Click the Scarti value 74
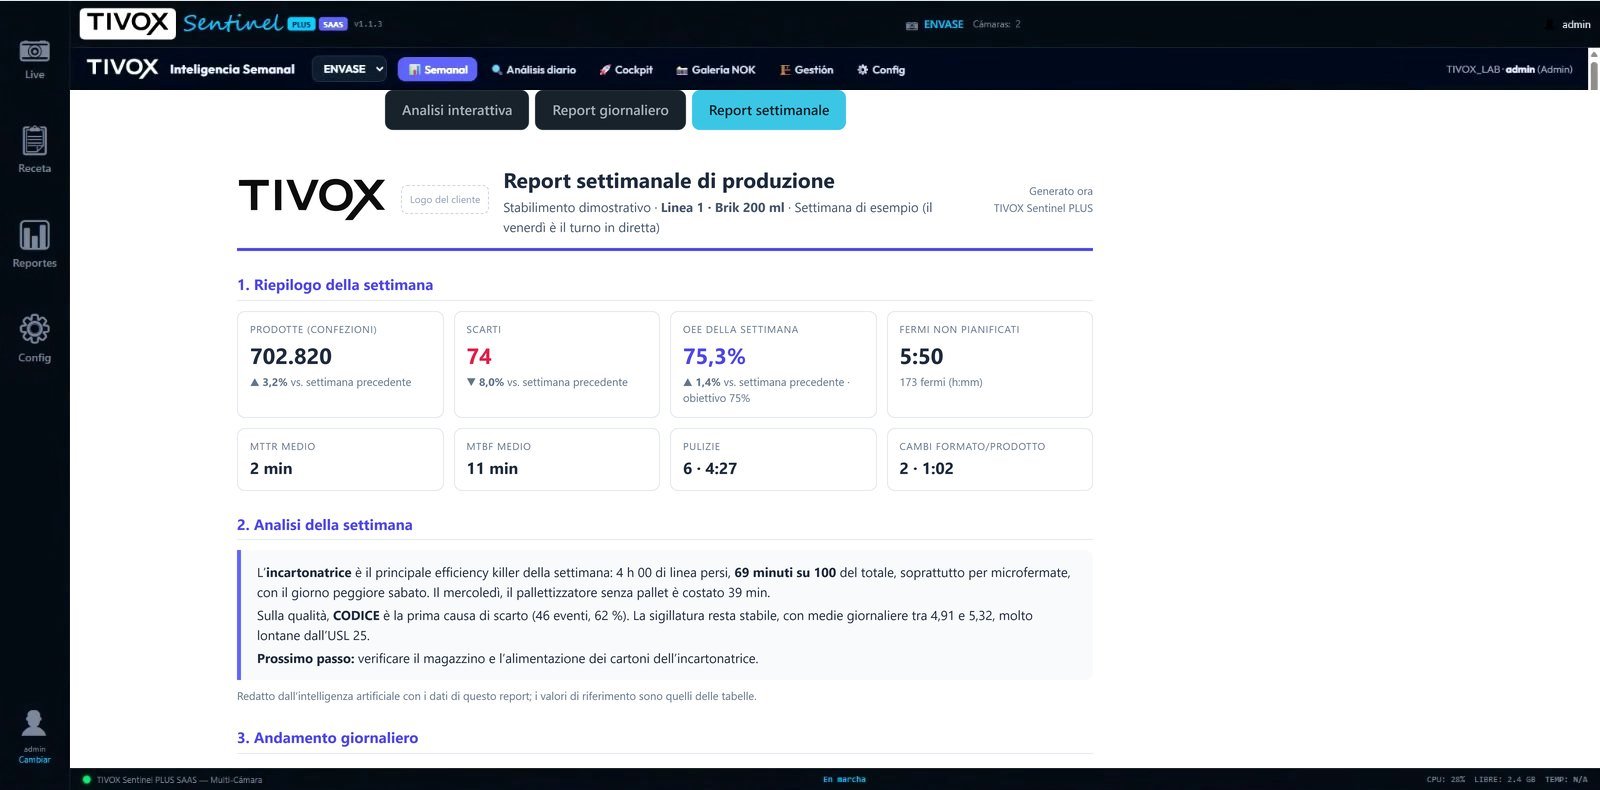The image size is (1600, 790). 479,357
